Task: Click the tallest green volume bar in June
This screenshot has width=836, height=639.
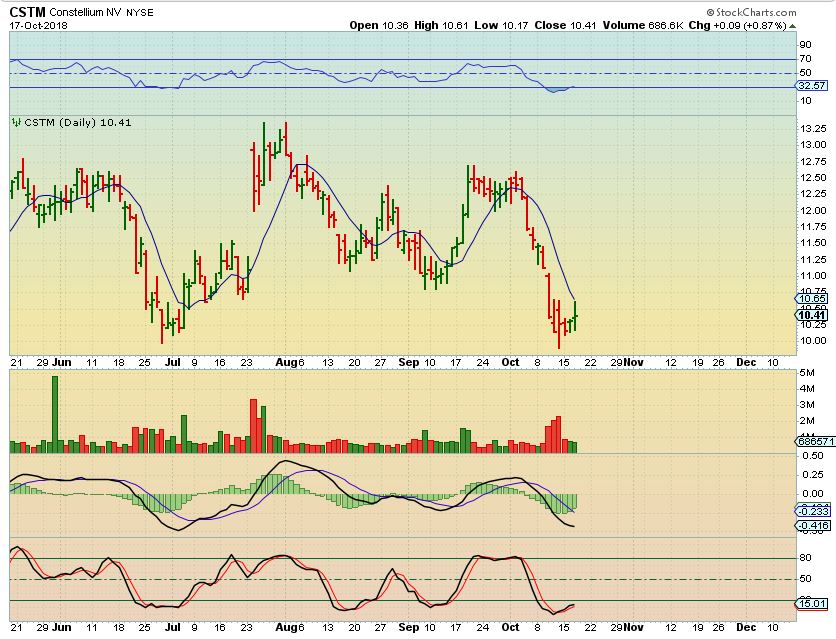Action: click(x=55, y=412)
